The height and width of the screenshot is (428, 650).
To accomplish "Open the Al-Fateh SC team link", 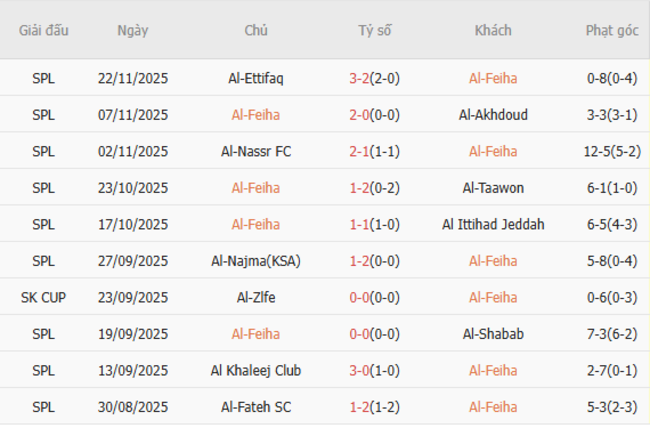I will [256, 407].
